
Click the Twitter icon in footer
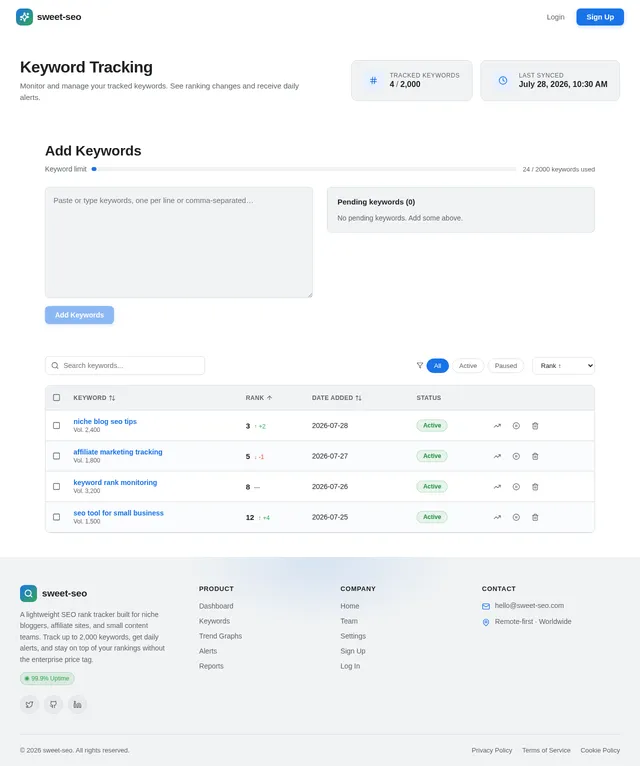[29, 704]
